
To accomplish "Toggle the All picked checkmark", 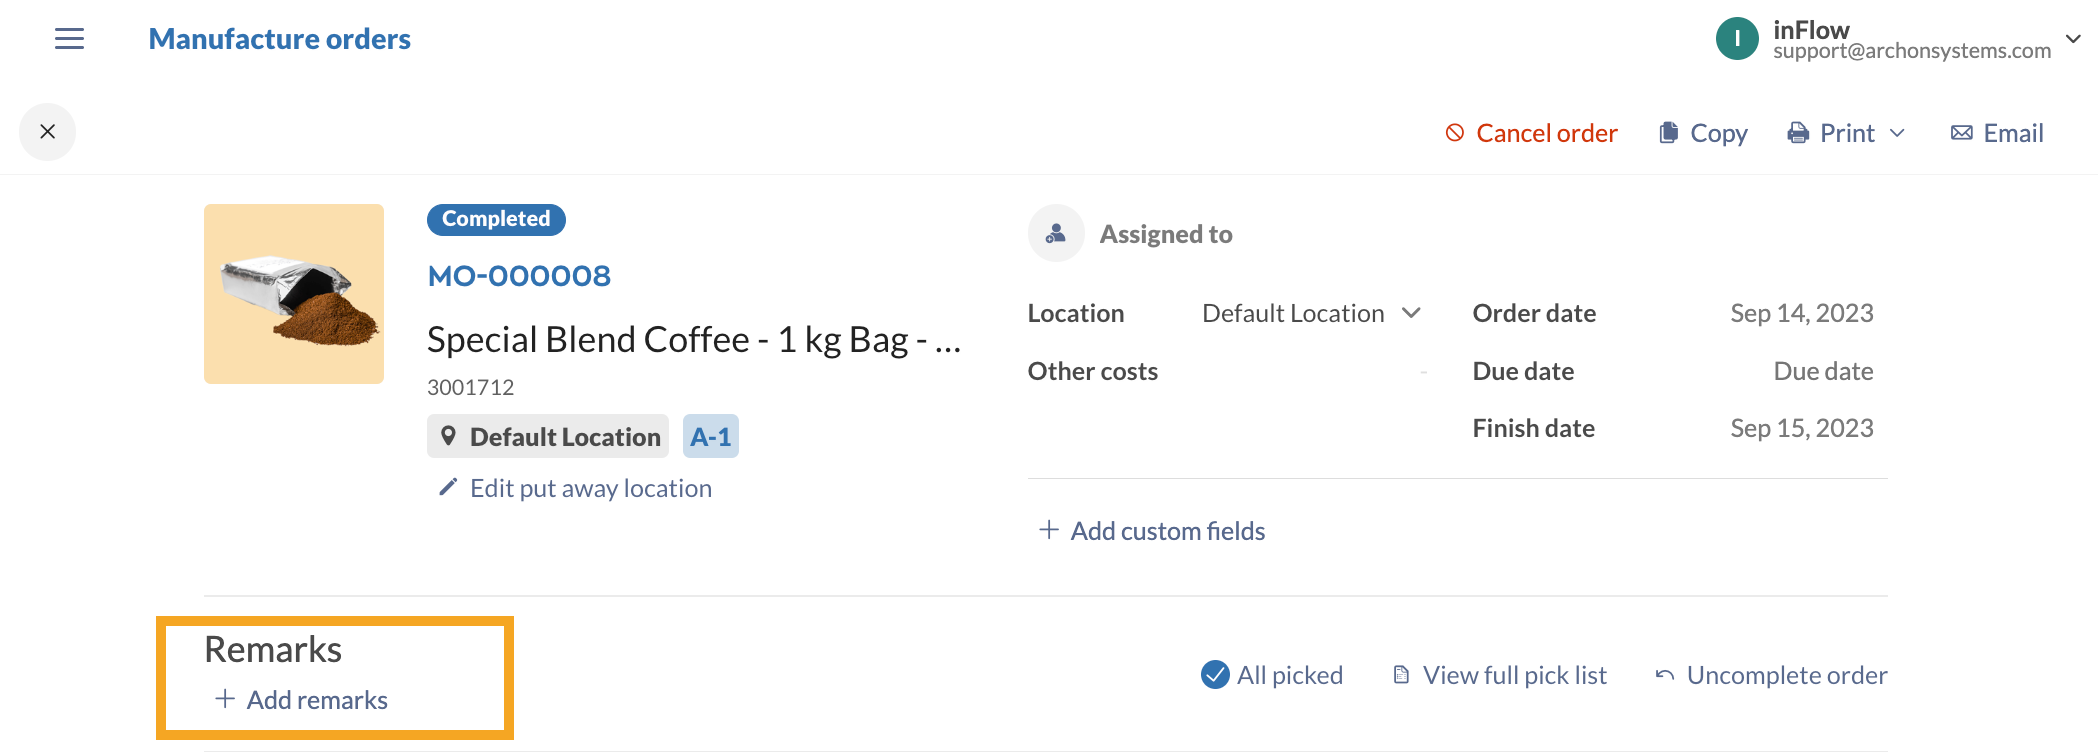I will (1215, 675).
